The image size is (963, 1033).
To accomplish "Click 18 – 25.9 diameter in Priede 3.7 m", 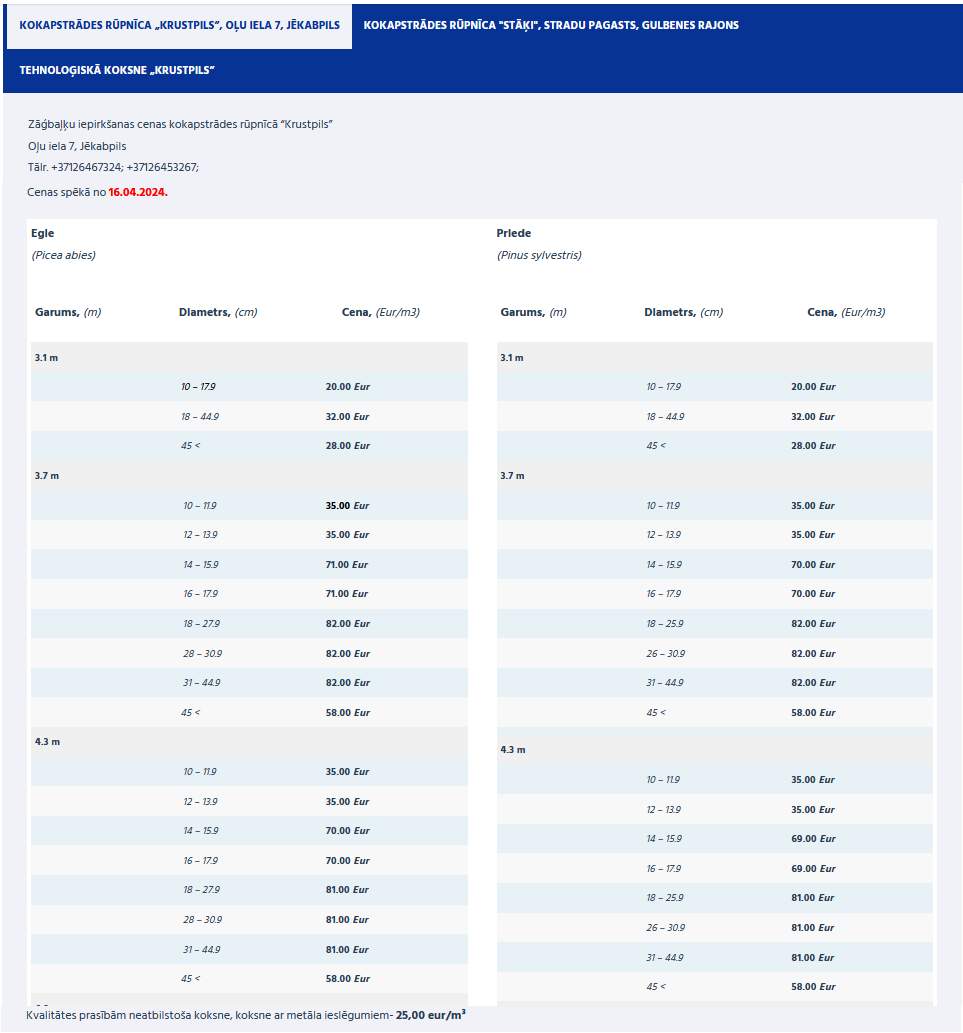I will pos(665,623).
